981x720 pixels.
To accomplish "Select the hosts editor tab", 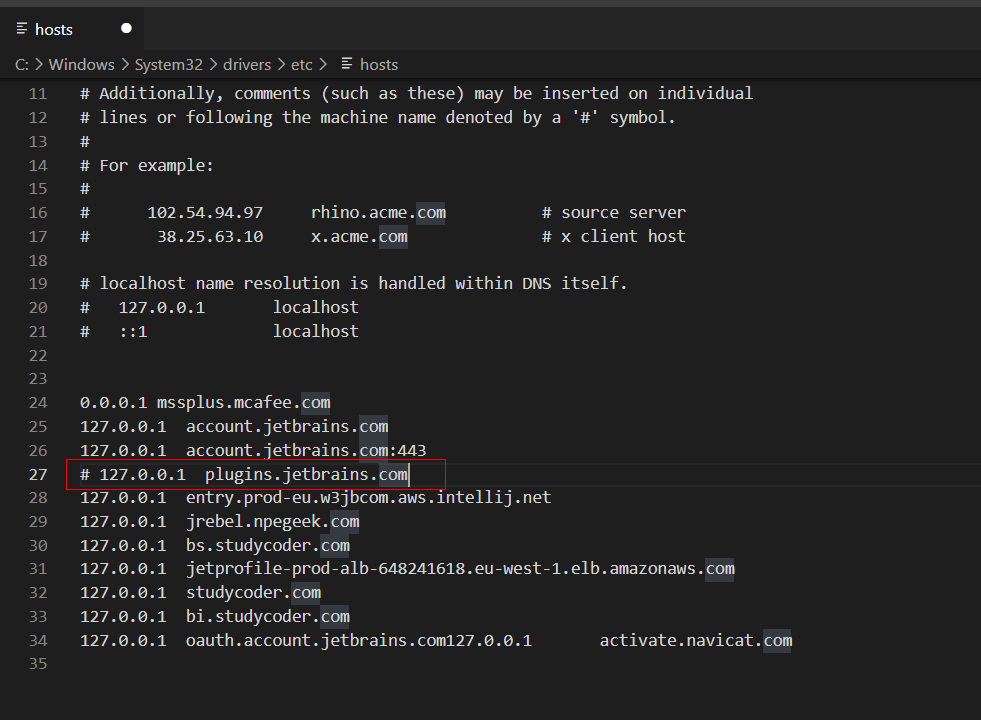I will tap(72, 29).
